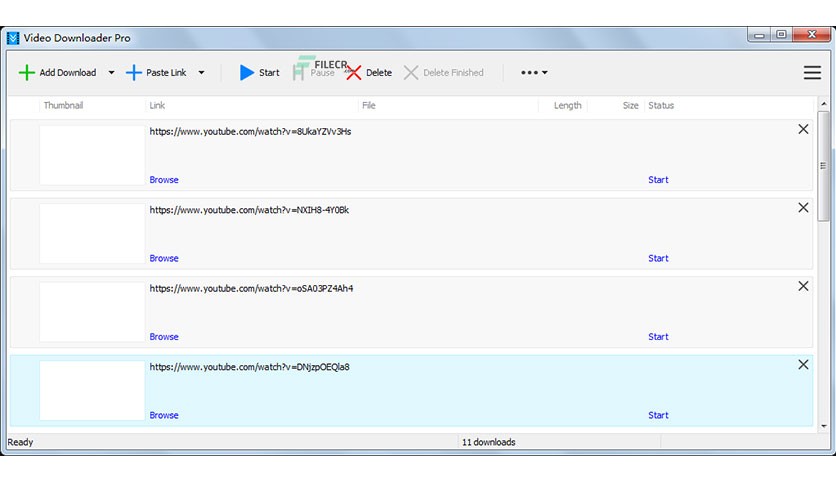
Task: Click the URL text ending in 8UkaYZVv3Hs
Action: tap(250, 132)
